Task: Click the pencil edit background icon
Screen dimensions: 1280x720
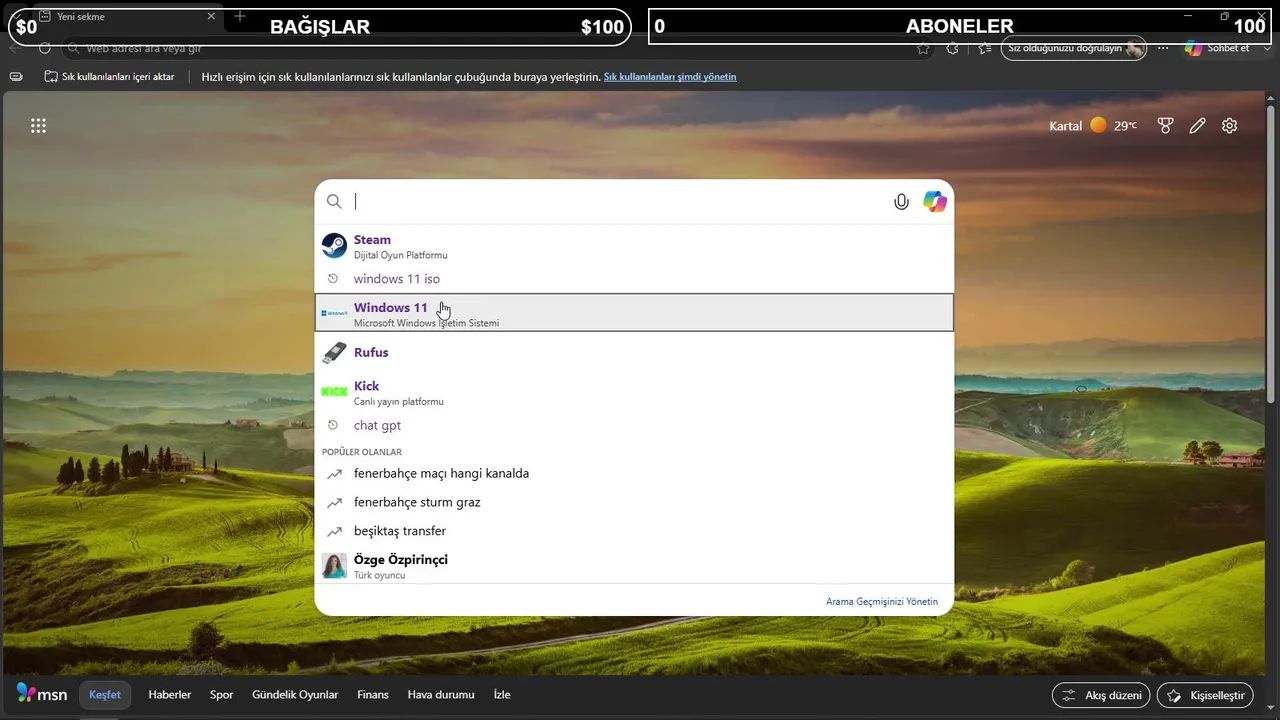Action: pyautogui.click(x=1197, y=126)
